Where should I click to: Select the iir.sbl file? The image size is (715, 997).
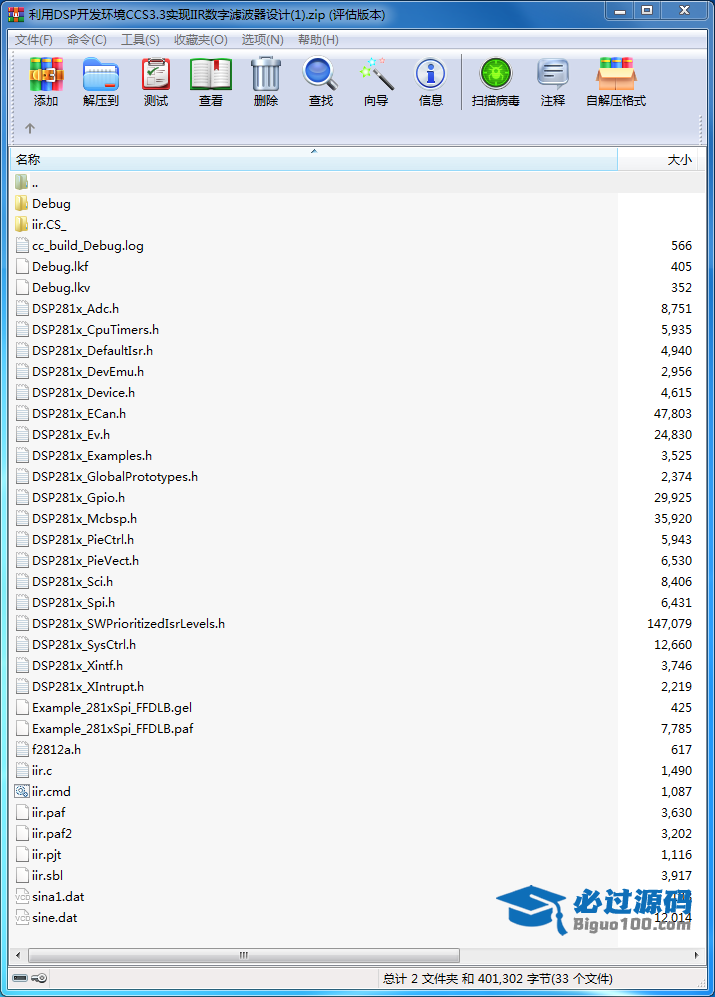pyautogui.click(x=39, y=875)
